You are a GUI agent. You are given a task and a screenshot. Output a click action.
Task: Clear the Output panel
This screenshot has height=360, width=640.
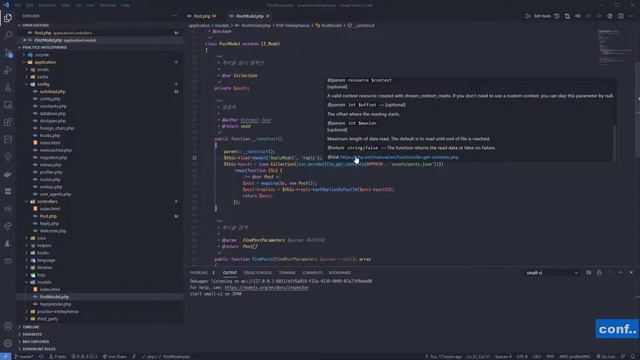coord(589,272)
